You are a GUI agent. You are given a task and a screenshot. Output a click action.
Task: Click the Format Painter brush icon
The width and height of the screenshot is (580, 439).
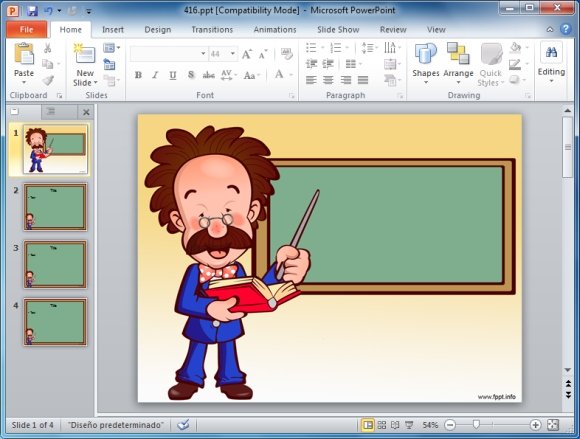[x=48, y=80]
